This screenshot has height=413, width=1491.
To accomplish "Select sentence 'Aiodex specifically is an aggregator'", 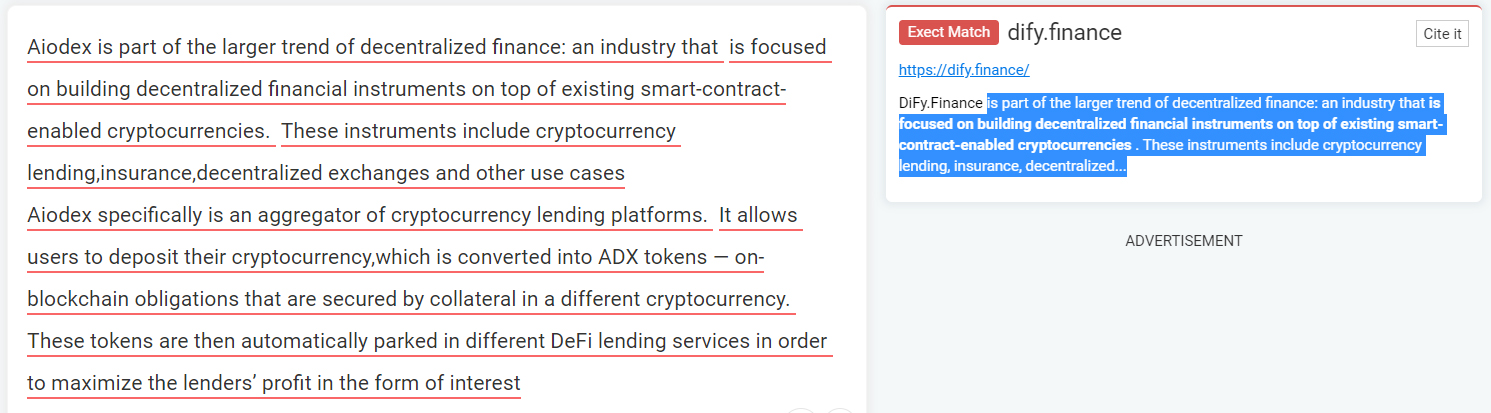I will pyautogui.click(x=368, y=215).
